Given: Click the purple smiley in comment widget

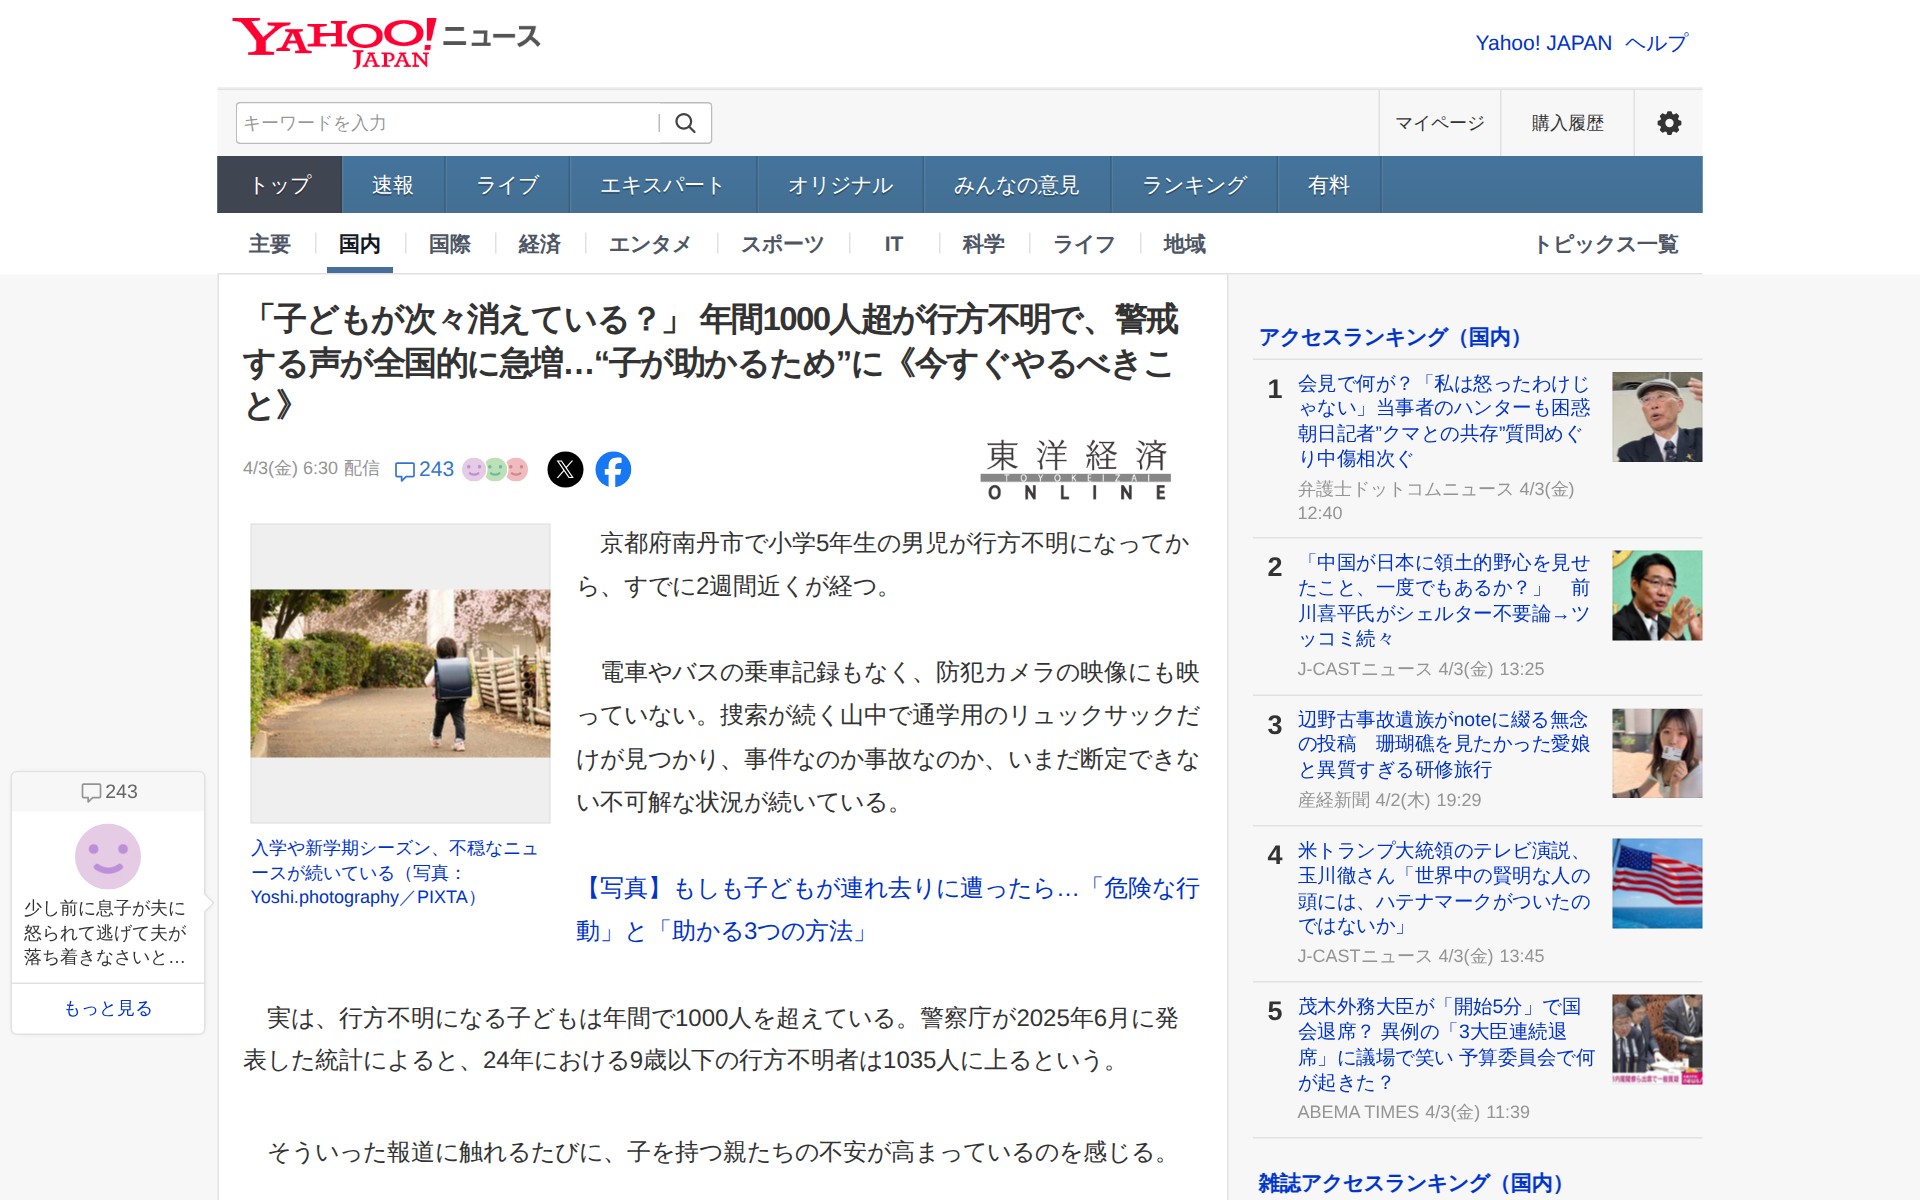Looking at the screenshot, I should (x=108, y=856).
